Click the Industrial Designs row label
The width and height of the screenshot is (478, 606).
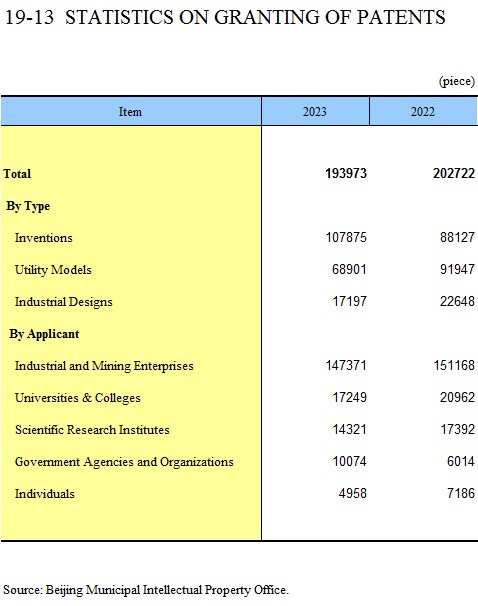(x=63, y=302)
